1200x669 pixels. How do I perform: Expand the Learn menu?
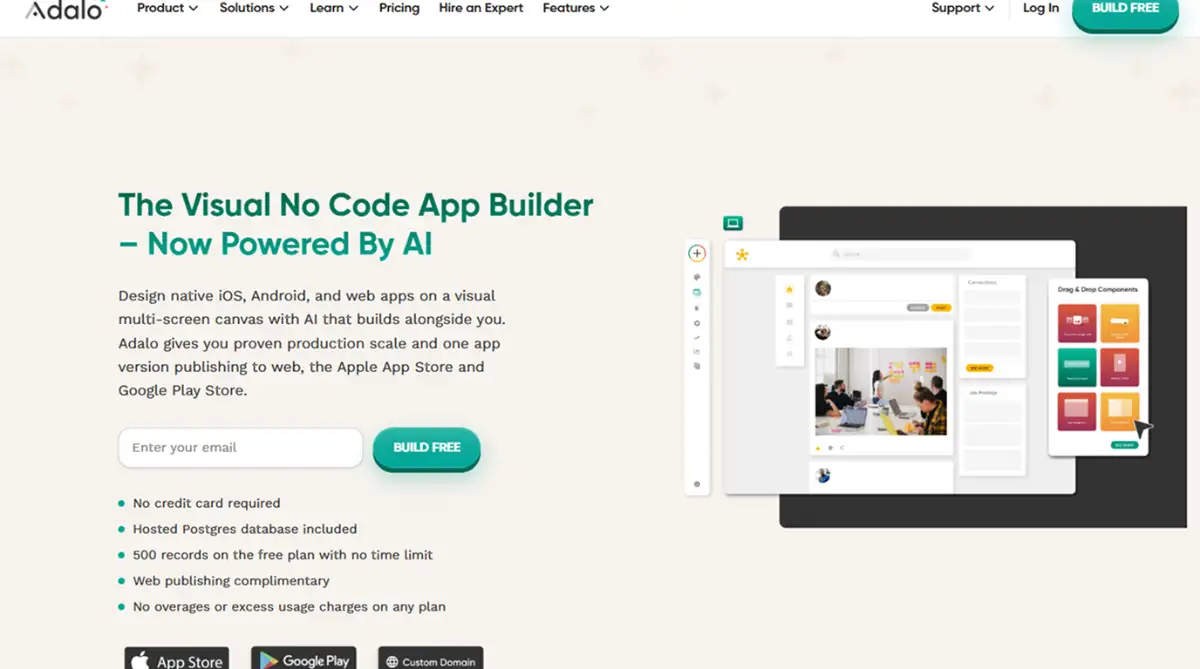pyautogui.click(x=334, y=8)
